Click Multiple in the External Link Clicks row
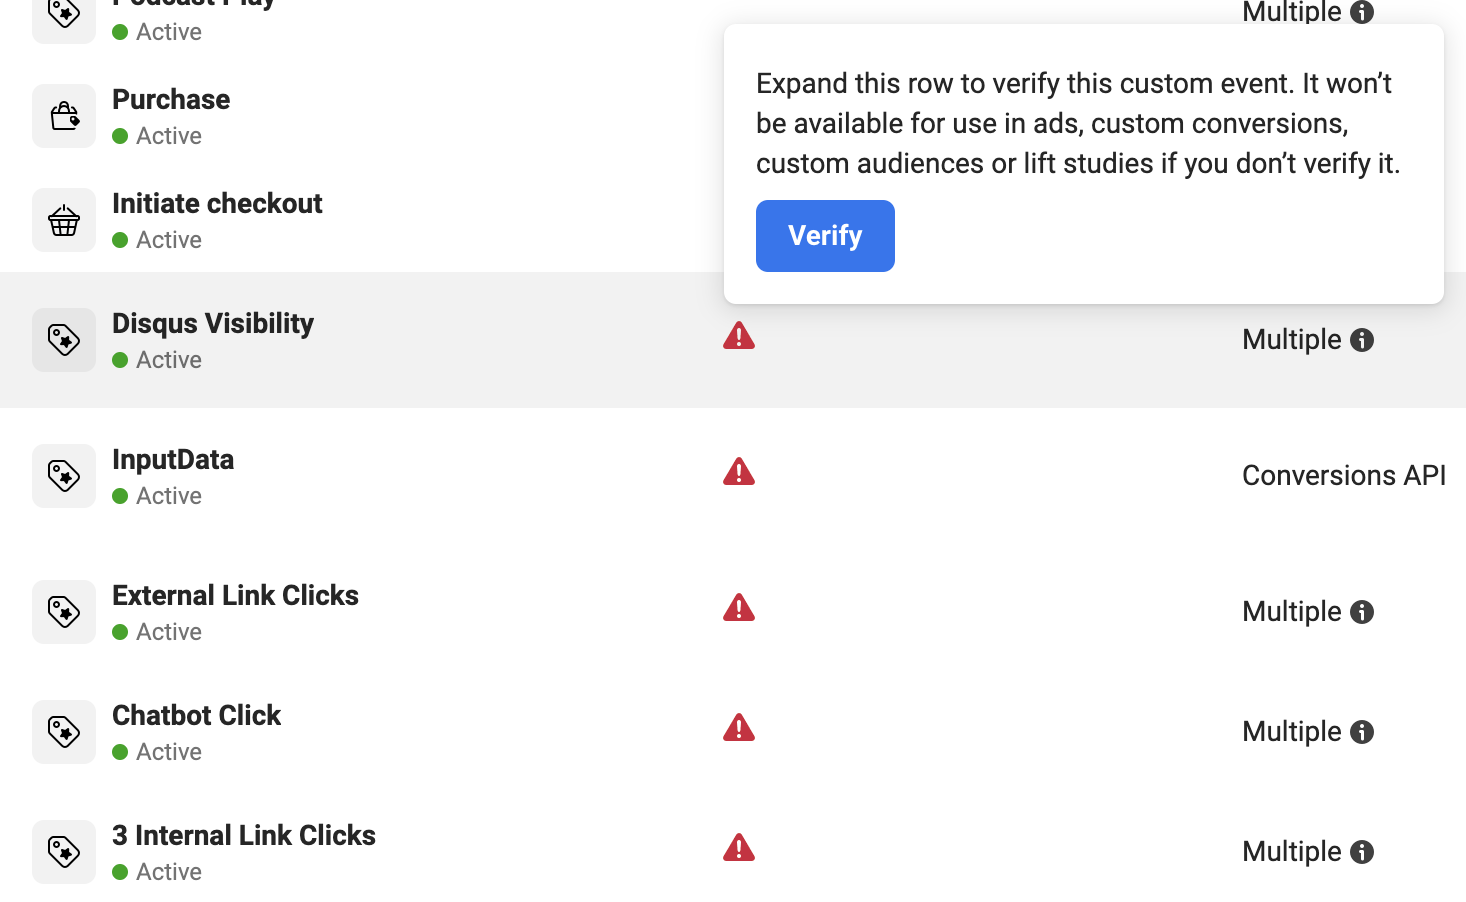The height and width of the screenshot is (902, 1466). tap(1292, 611)
